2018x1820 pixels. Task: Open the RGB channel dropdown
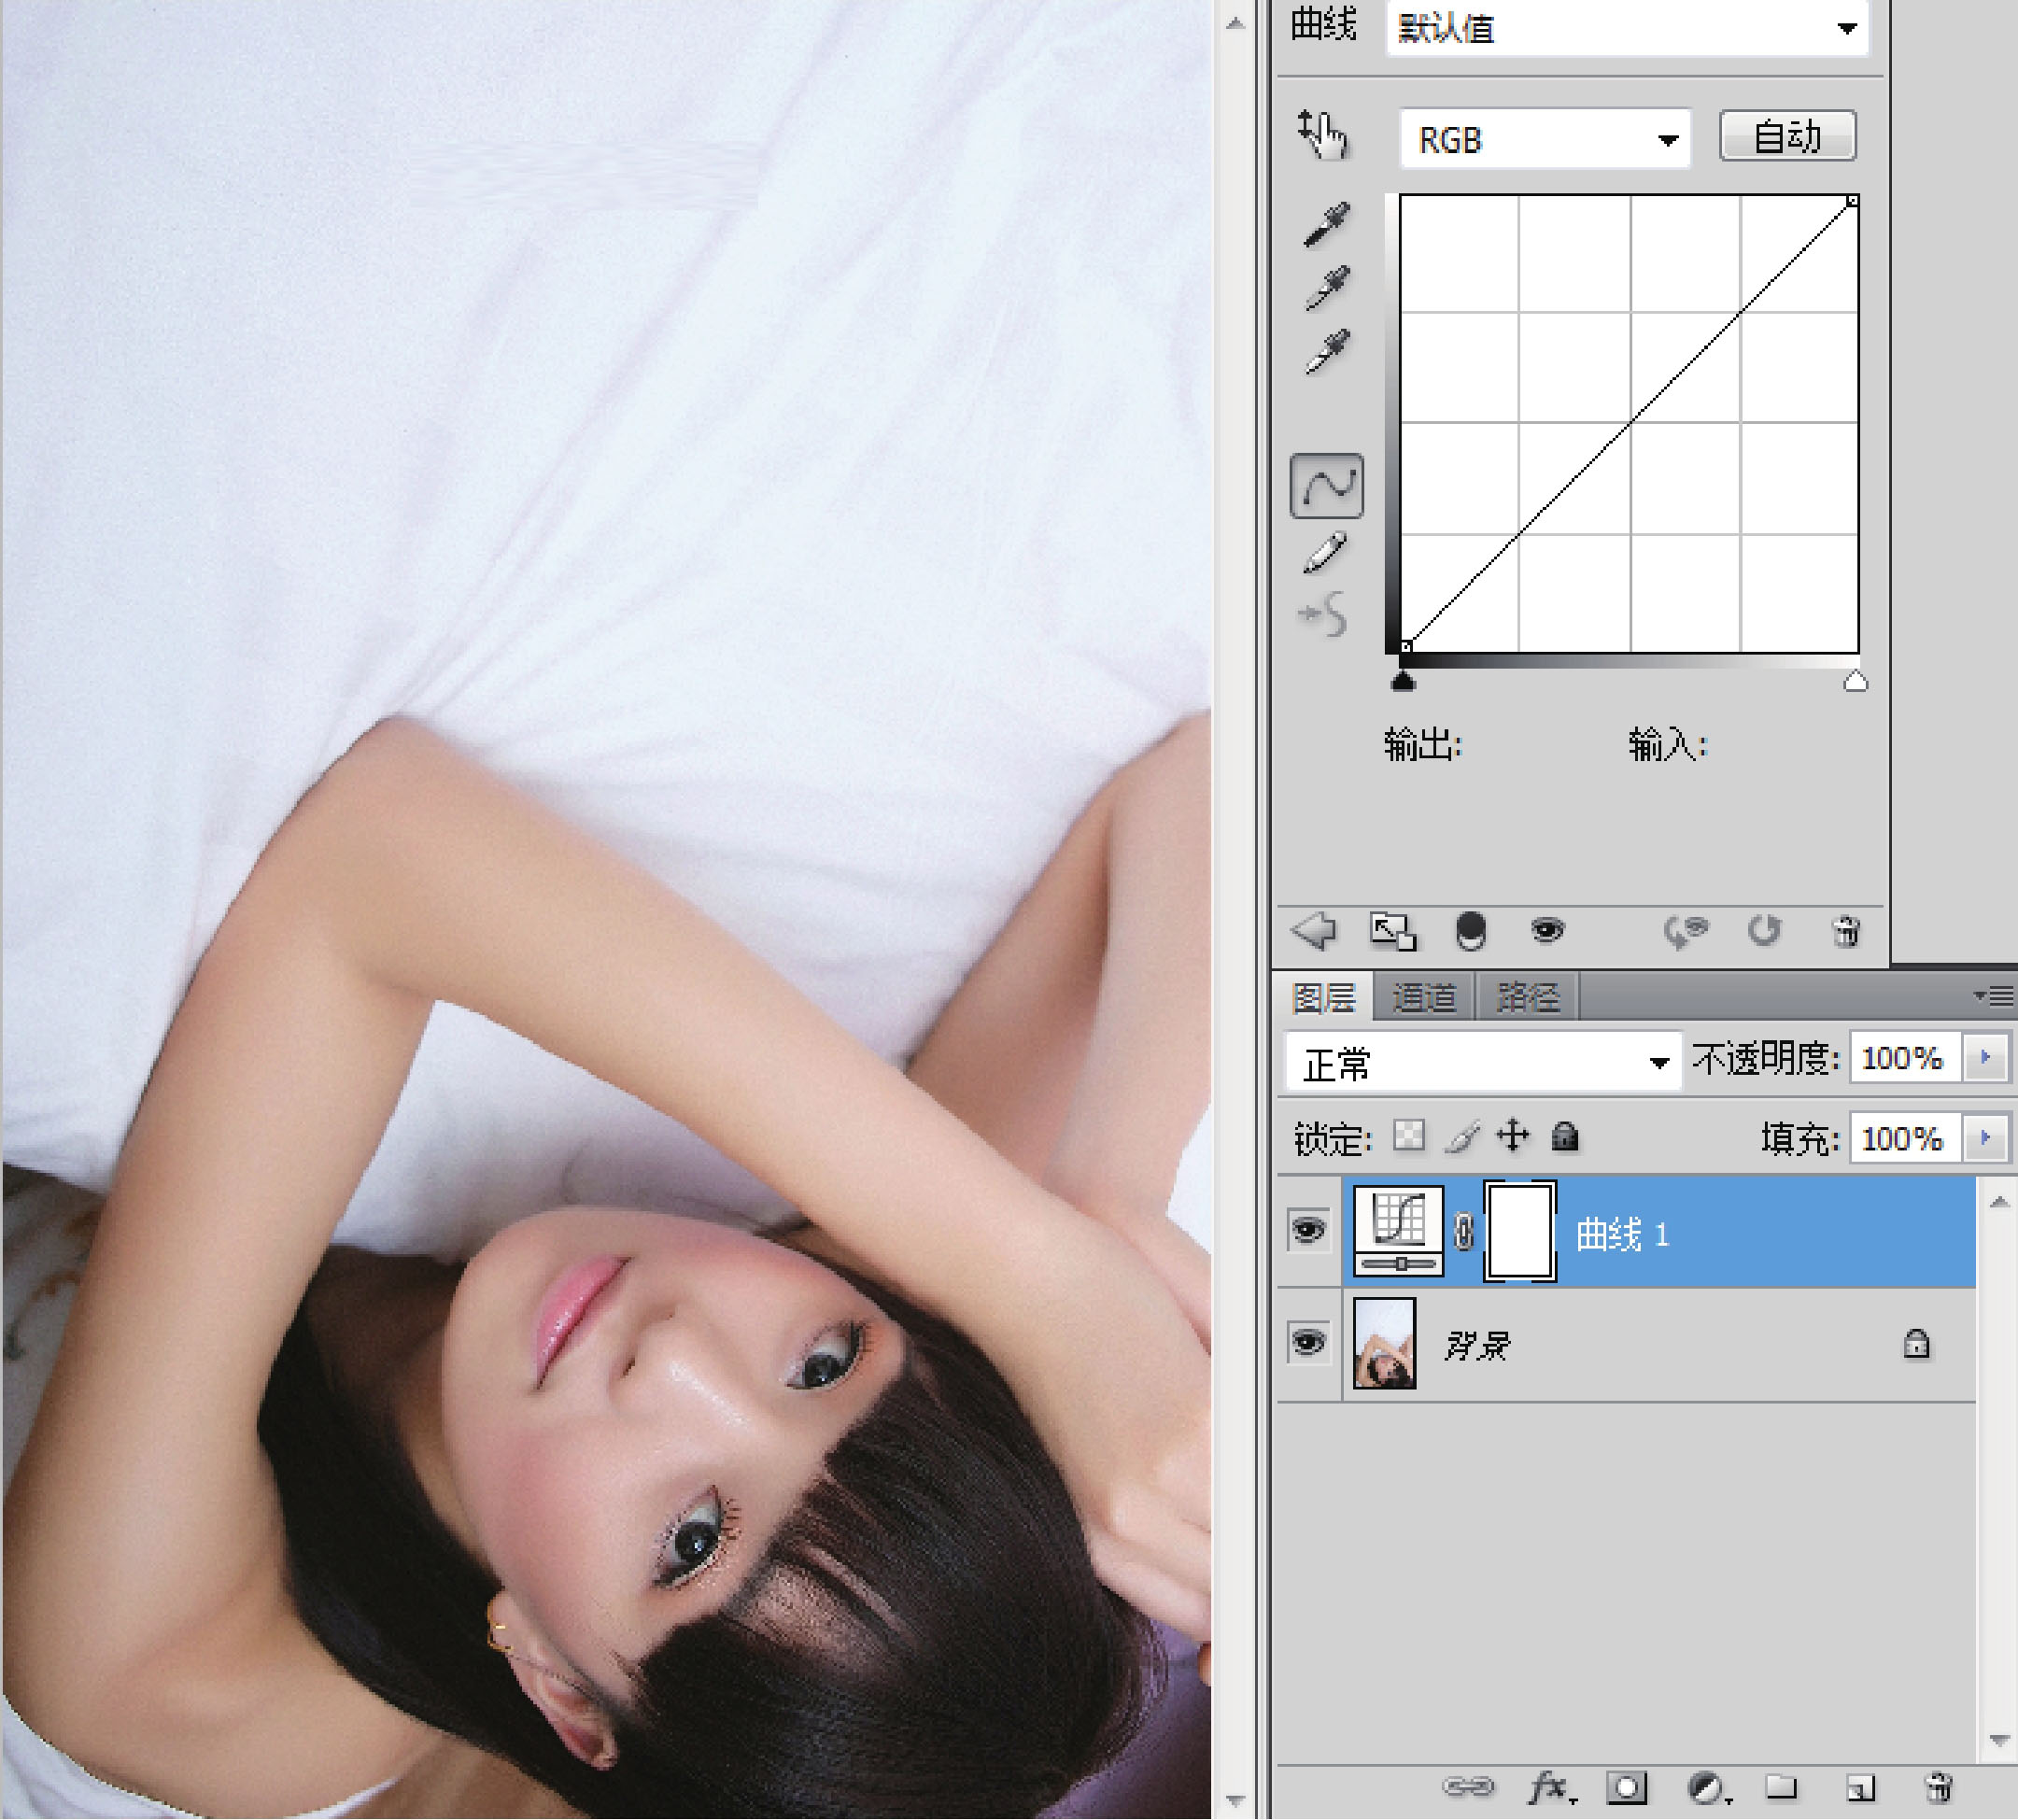point(1545,140)
